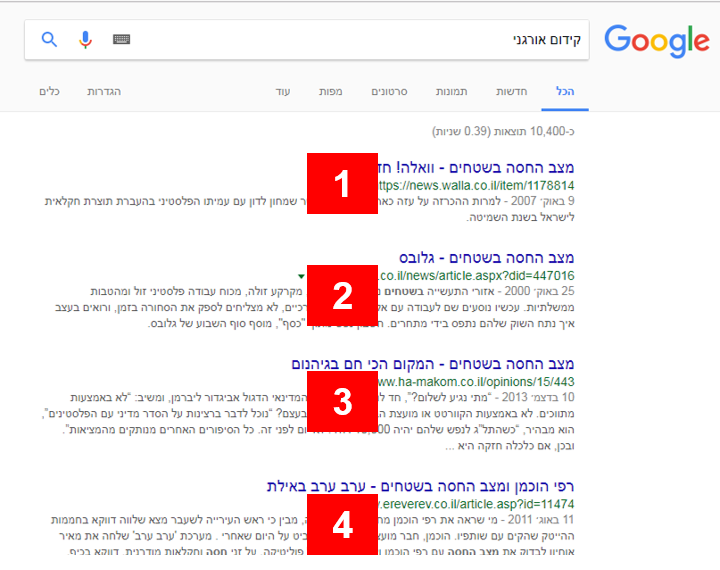The image size is (720, 570).
Task: Open the result מצב החסה בשטחים - גלובס
Action: click(486, 258)
